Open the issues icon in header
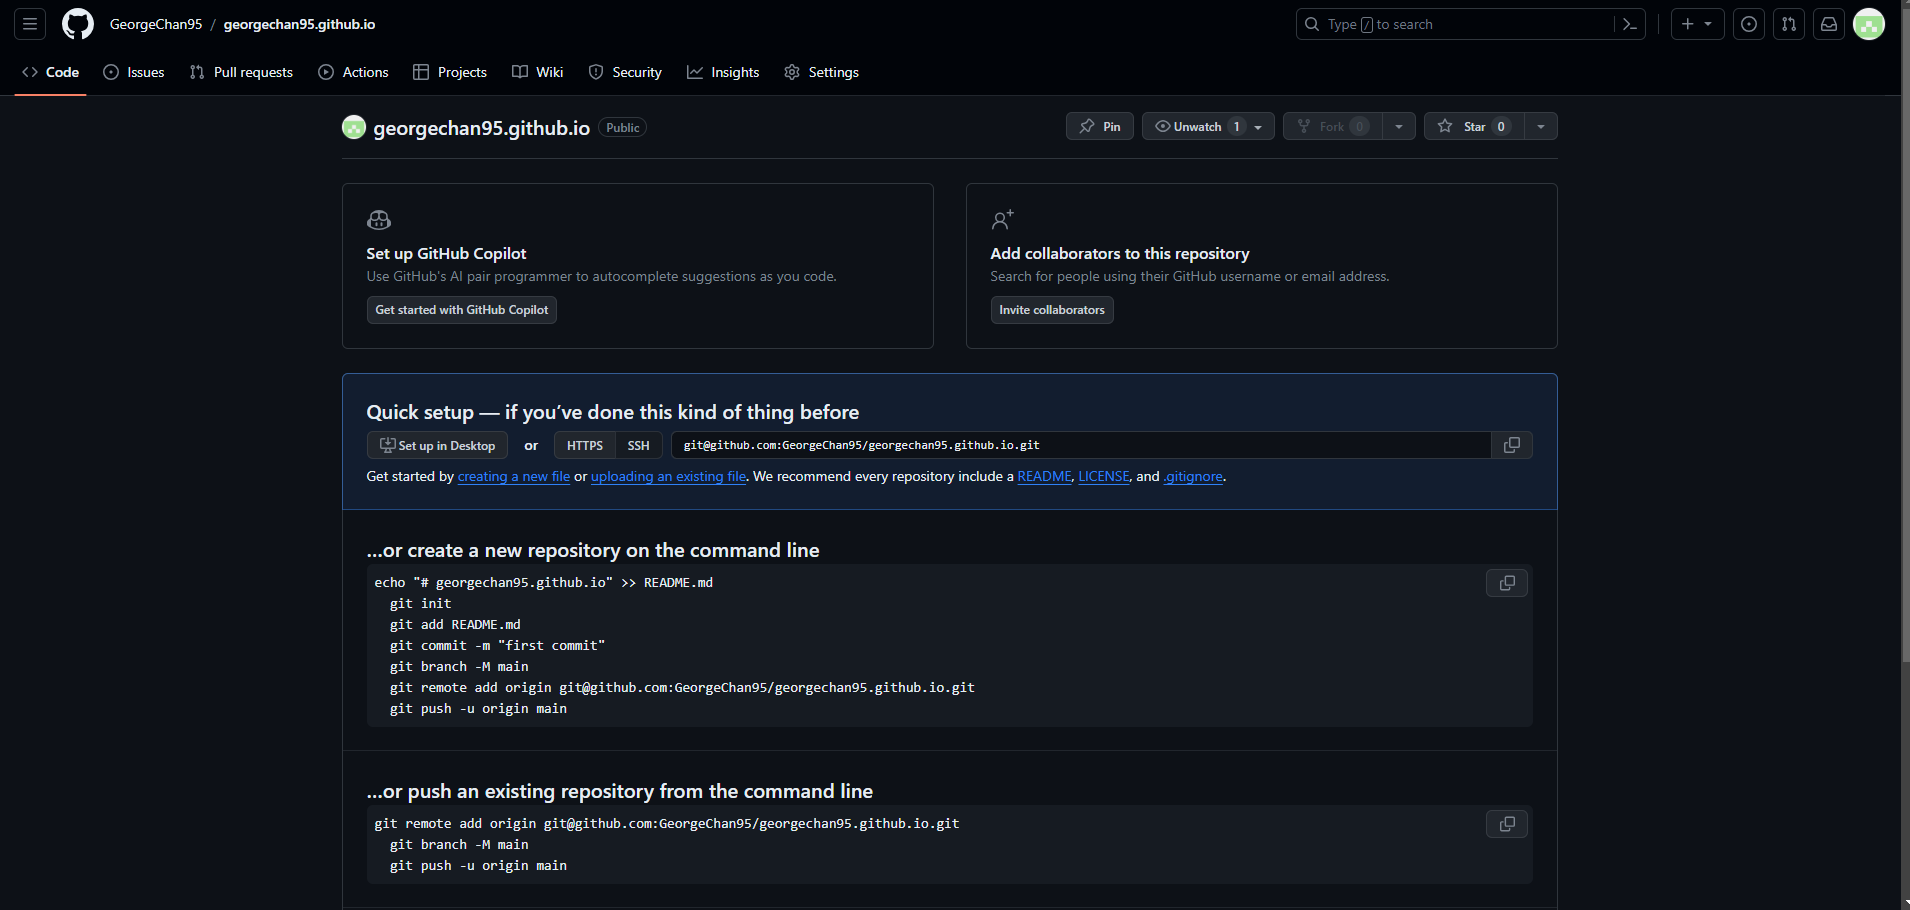Viewport: 1910px width, 910px height. point(1749,24)
